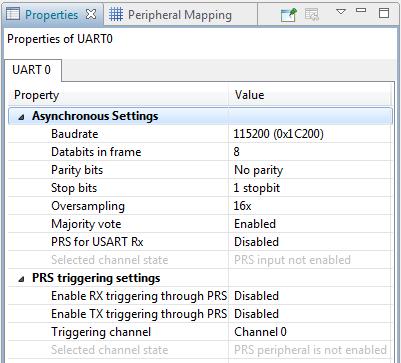Click the Peripheral Mapping grid icon
Viewport: 401px width, 363px height.
pos(116,15)
